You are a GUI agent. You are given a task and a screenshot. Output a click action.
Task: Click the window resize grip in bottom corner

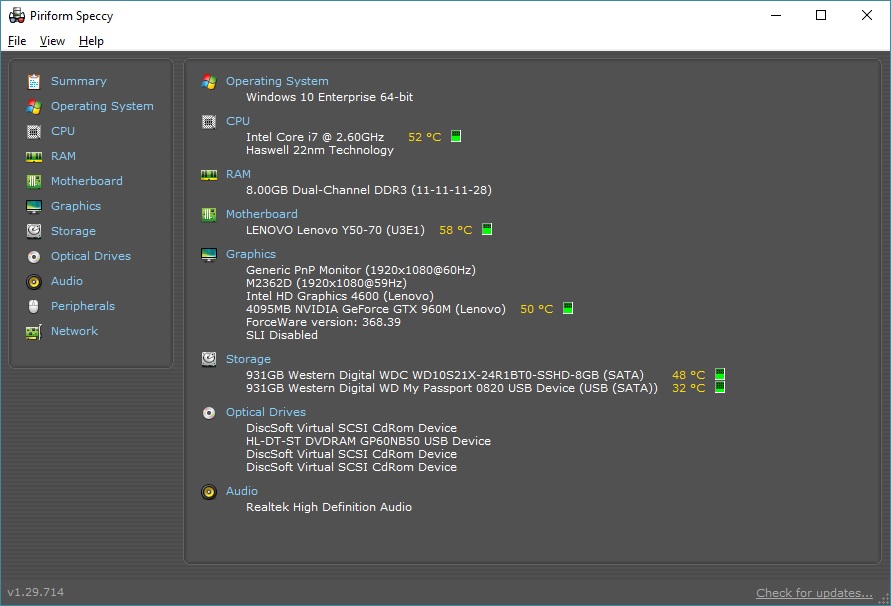884,599
